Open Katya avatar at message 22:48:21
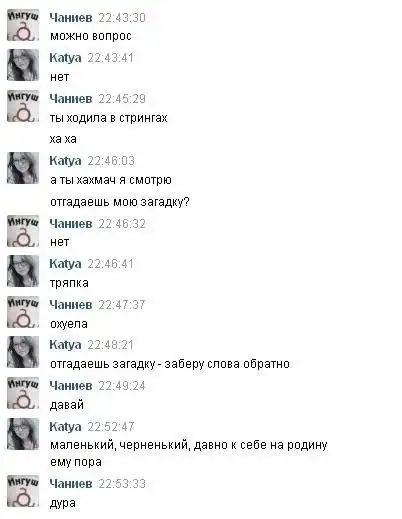The width and height of the screenshot is (402, 519). (x=23, y=352)
